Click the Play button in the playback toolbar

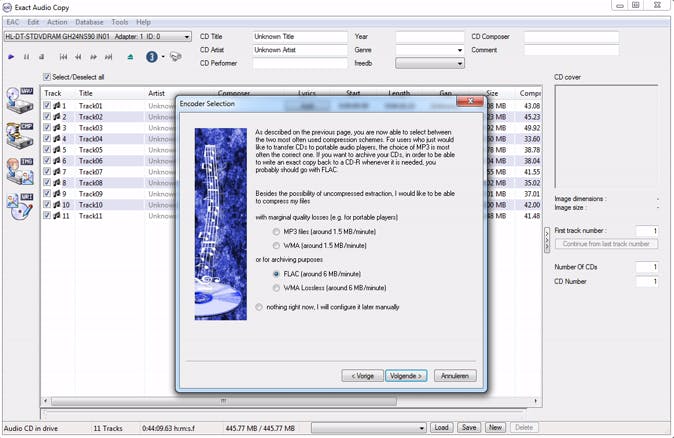coord(11,57)
